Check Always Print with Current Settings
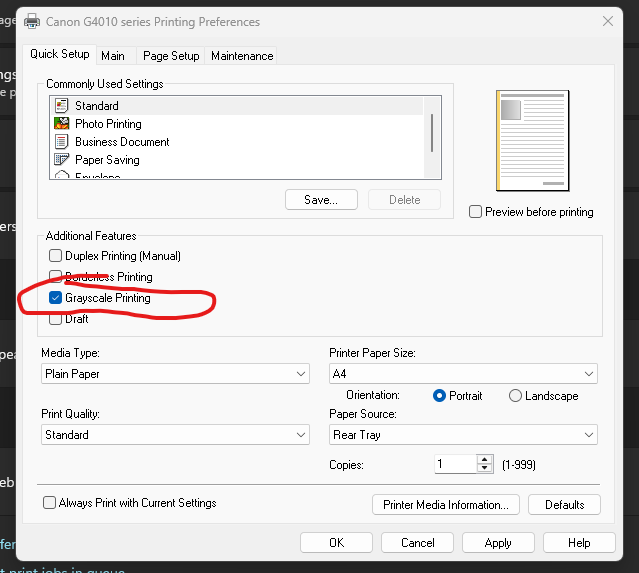This screenshot has height=573, width=639. [49, 502]
